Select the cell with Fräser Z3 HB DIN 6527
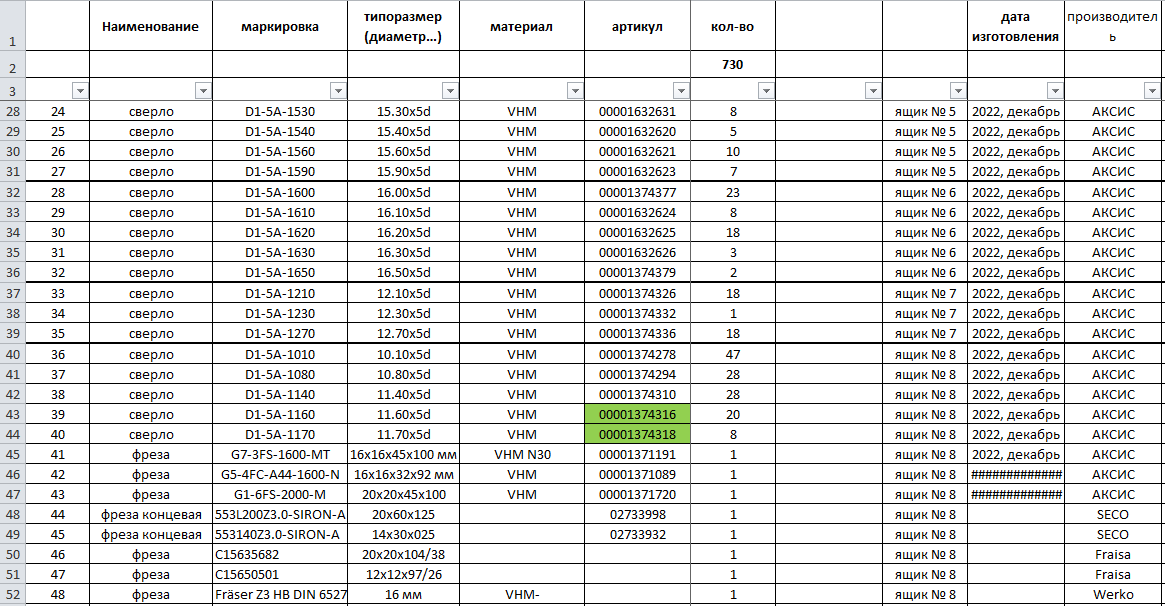The width and height of the screenshot is (1165, 606). click(279, 596)
